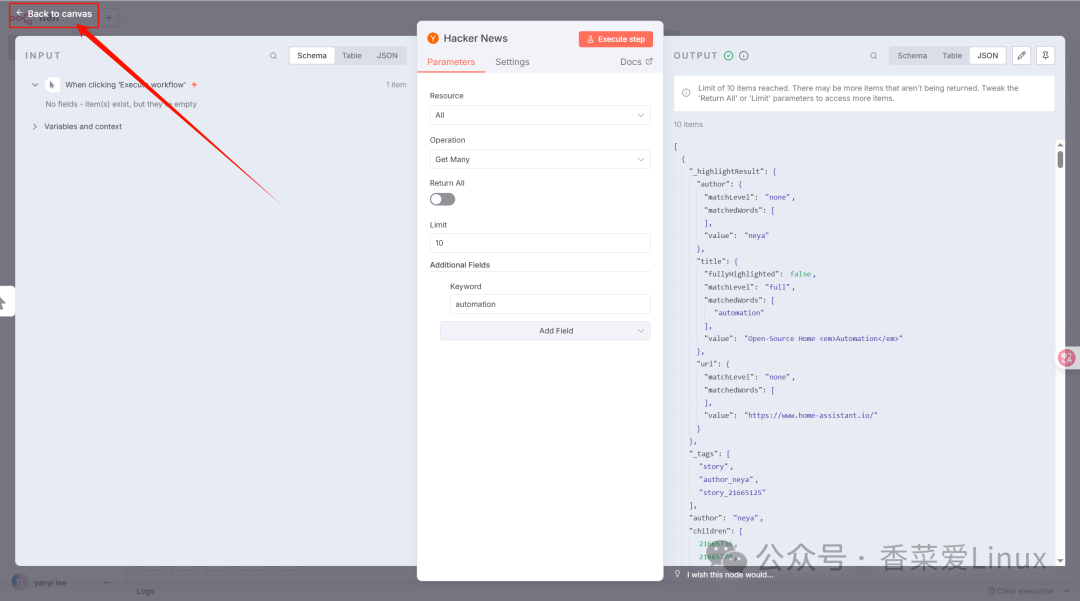Screen dimensions: 1080x601
Task: Expand Variables and context section
Action: tap(34, 127)
